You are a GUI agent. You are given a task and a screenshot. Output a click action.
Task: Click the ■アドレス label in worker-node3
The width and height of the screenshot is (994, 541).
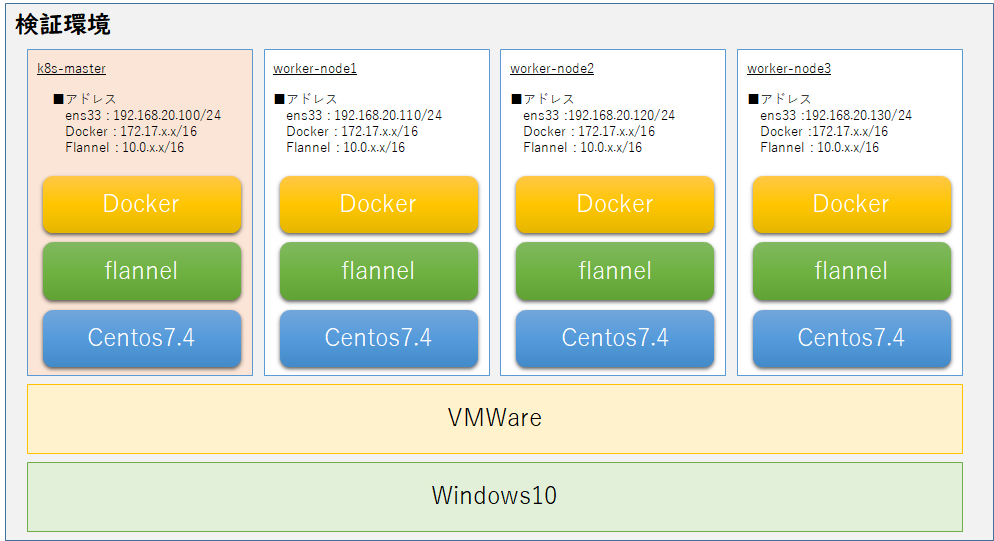point(780,99)
